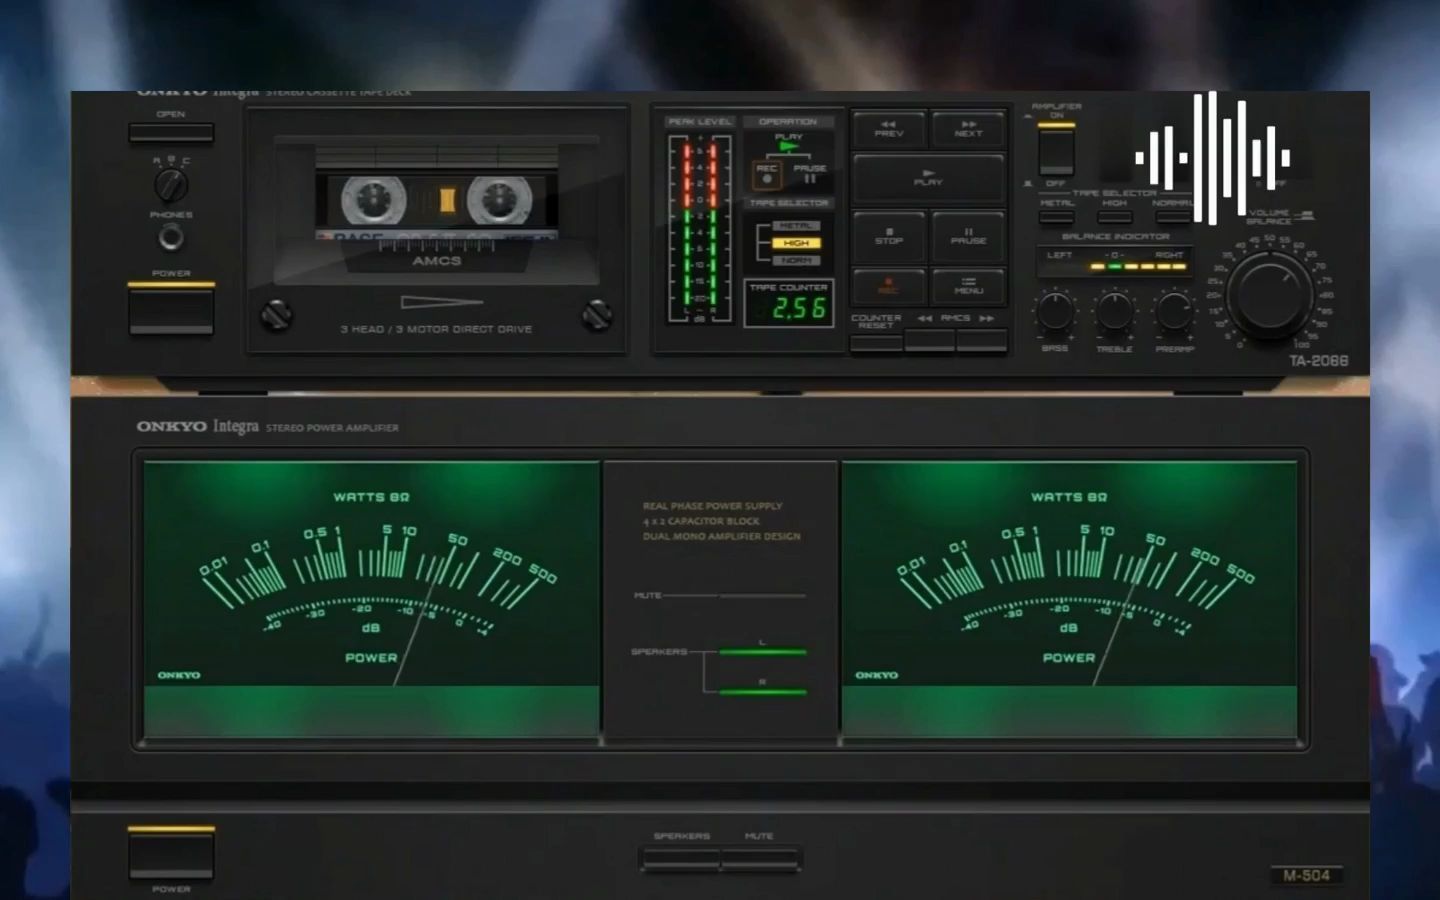Skip forward with the NEXT button
This screenshot has height=900, width=1440.
[x=968, y=130]
